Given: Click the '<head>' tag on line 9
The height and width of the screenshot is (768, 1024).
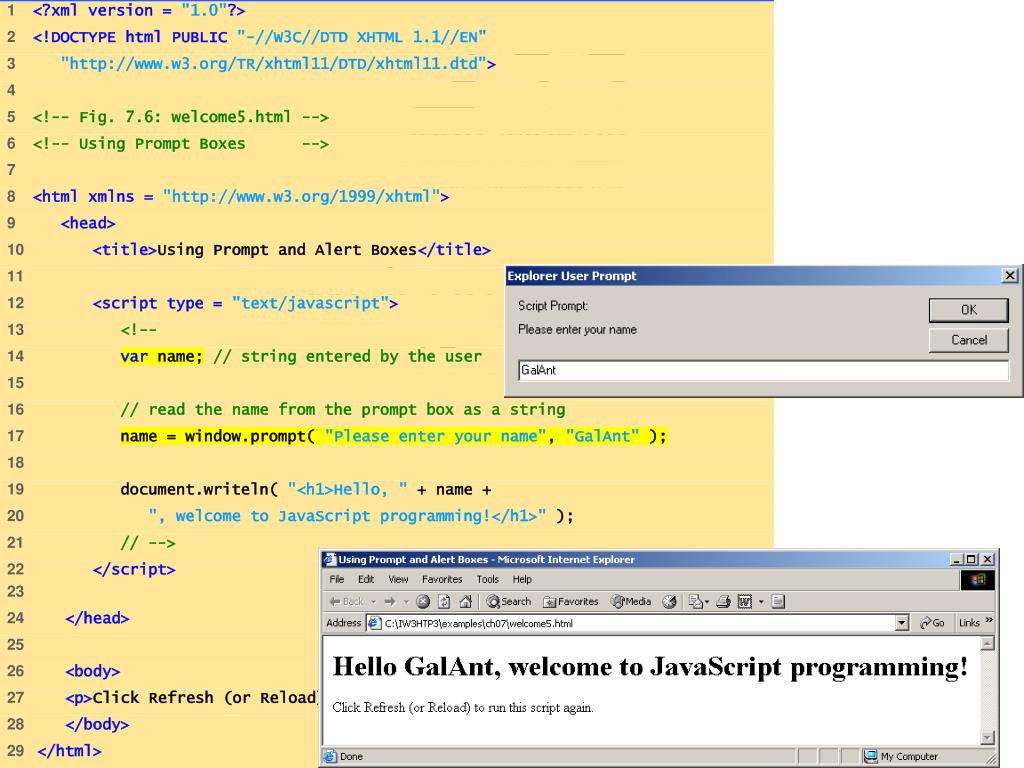Looking at the screenshot, I should (88, 223).
